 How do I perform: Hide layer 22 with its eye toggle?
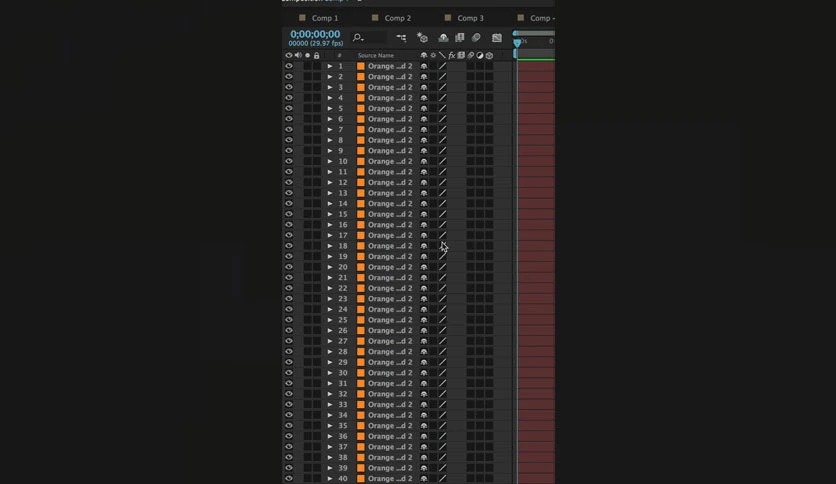click(x=288, y=288)
